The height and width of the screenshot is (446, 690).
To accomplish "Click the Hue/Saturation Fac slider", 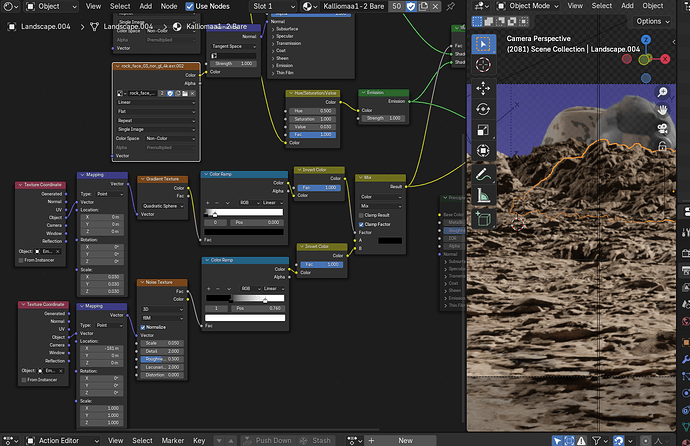I will [313, 135].
